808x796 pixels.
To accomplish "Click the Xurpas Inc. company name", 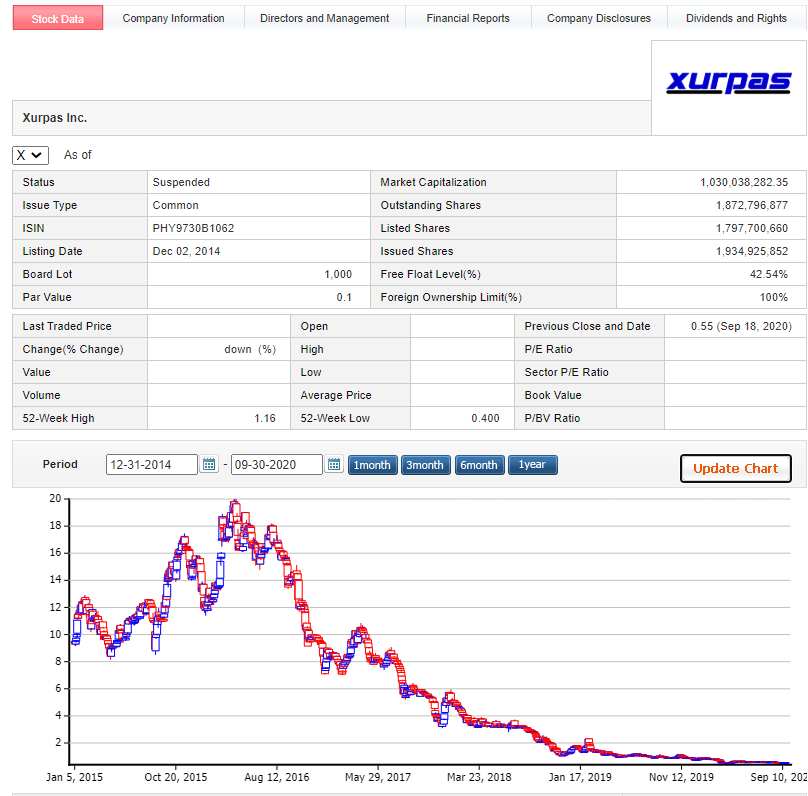I will [55, 118].
